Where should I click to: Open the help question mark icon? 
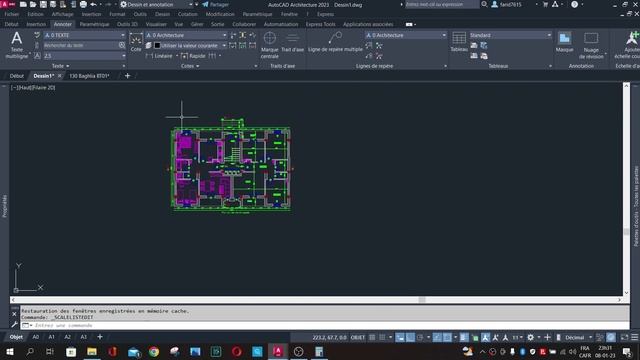[574, 4]
